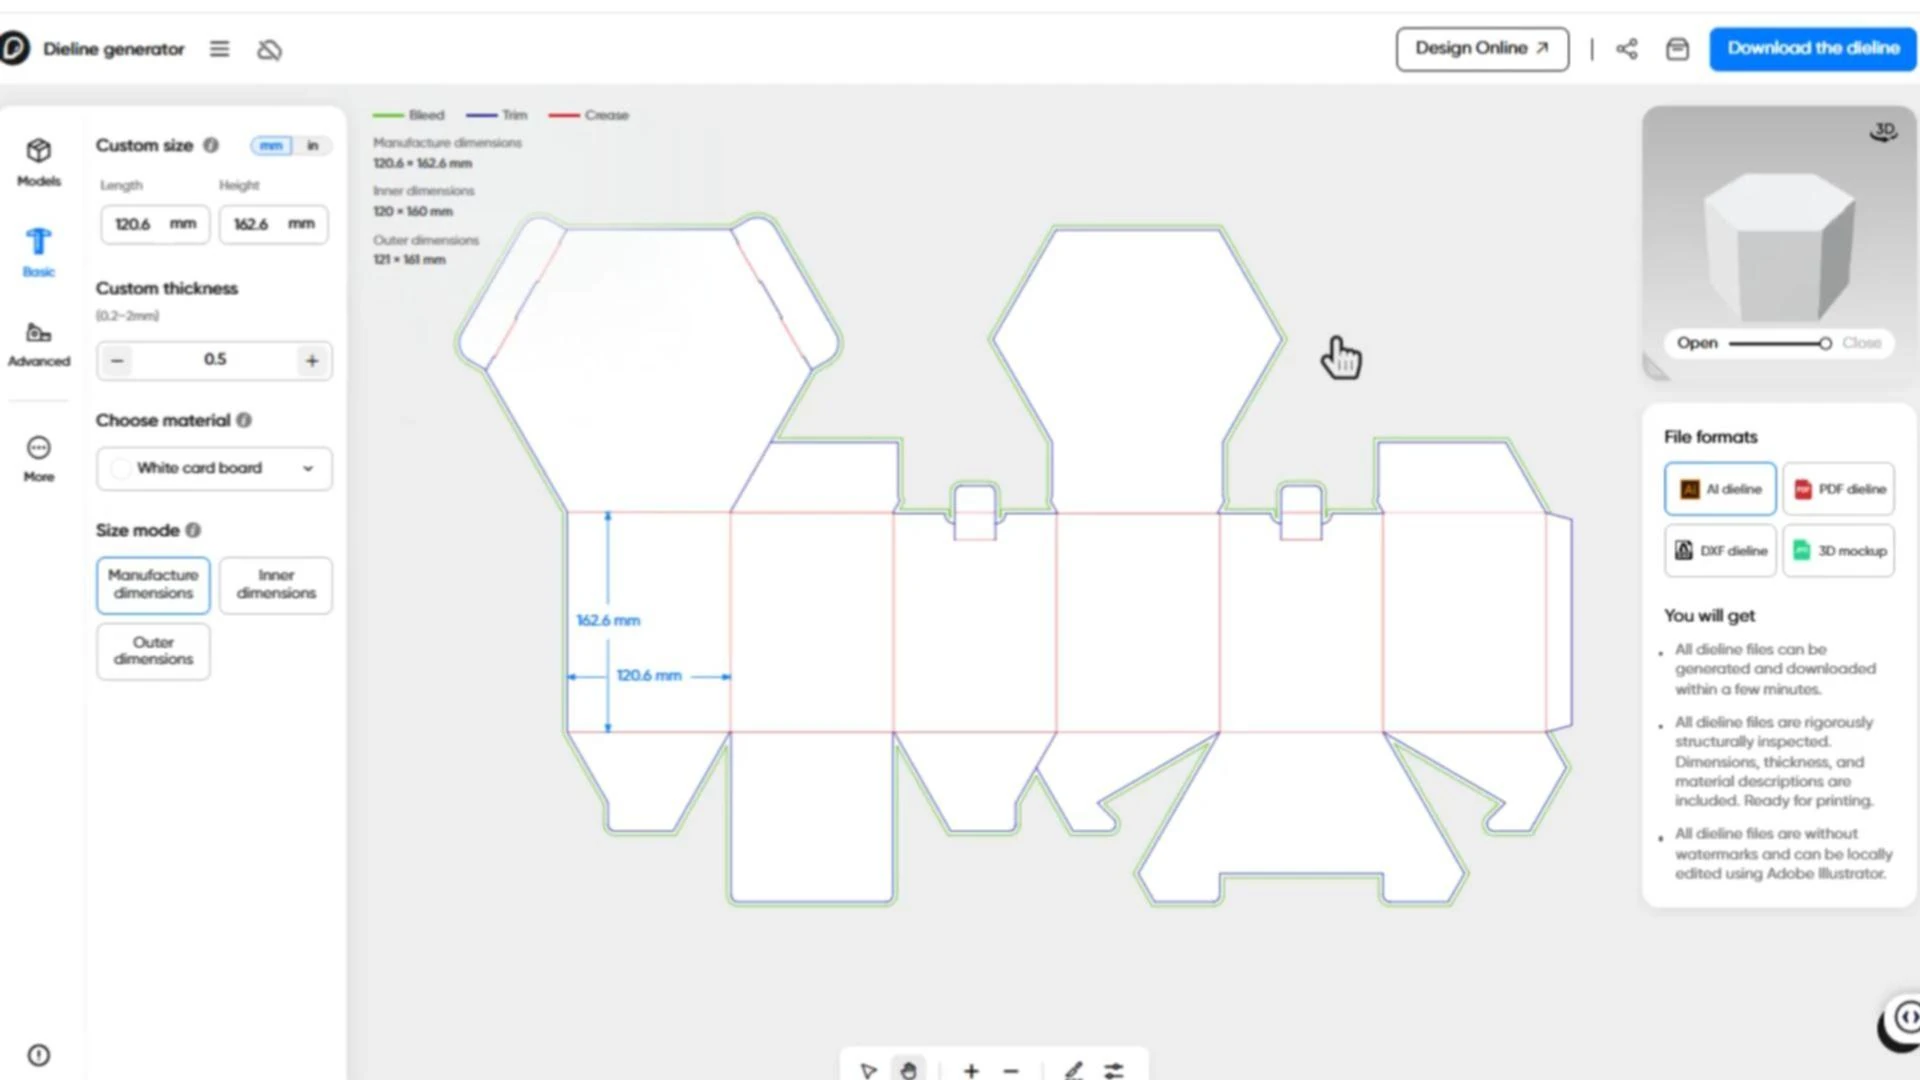Screen dimensions: 1920x1080
Task: Open the Advanced settings panel
Action: (39, 344)
